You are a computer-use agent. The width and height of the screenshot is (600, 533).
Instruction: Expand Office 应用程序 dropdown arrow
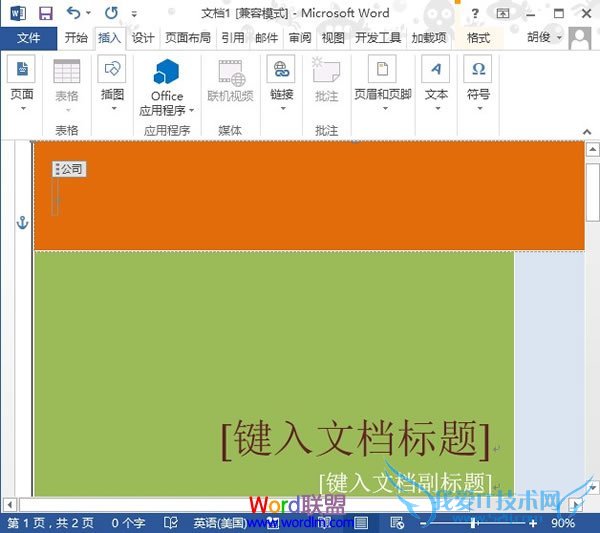[x=192, y=111]
